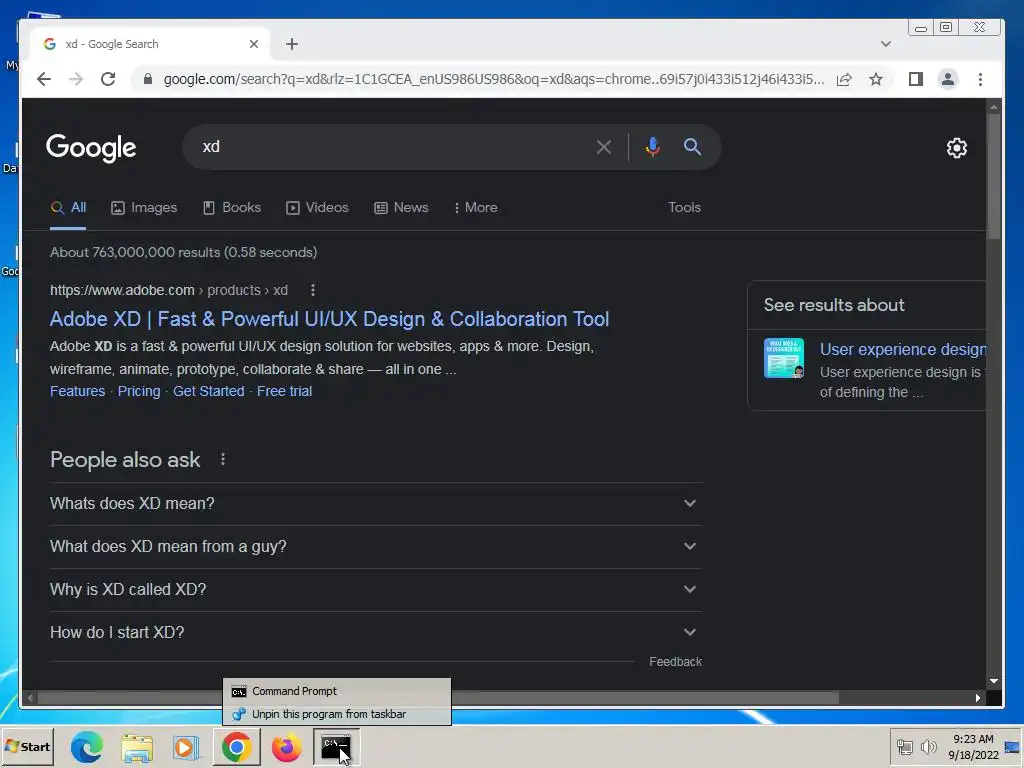Click the adobe.com › products › xd breadcrumb
The width and height of the screenshot is (1024, 768).
(x=169, y=290)
